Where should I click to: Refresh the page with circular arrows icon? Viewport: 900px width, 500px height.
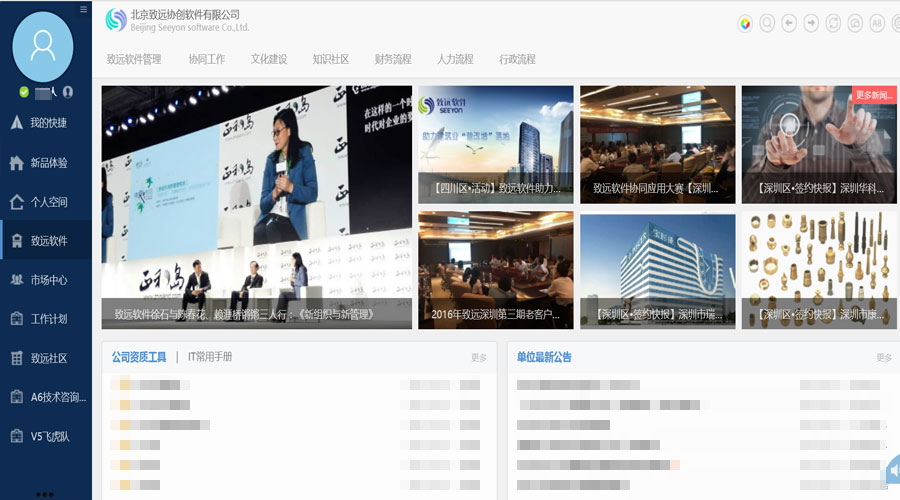[833, 24]
